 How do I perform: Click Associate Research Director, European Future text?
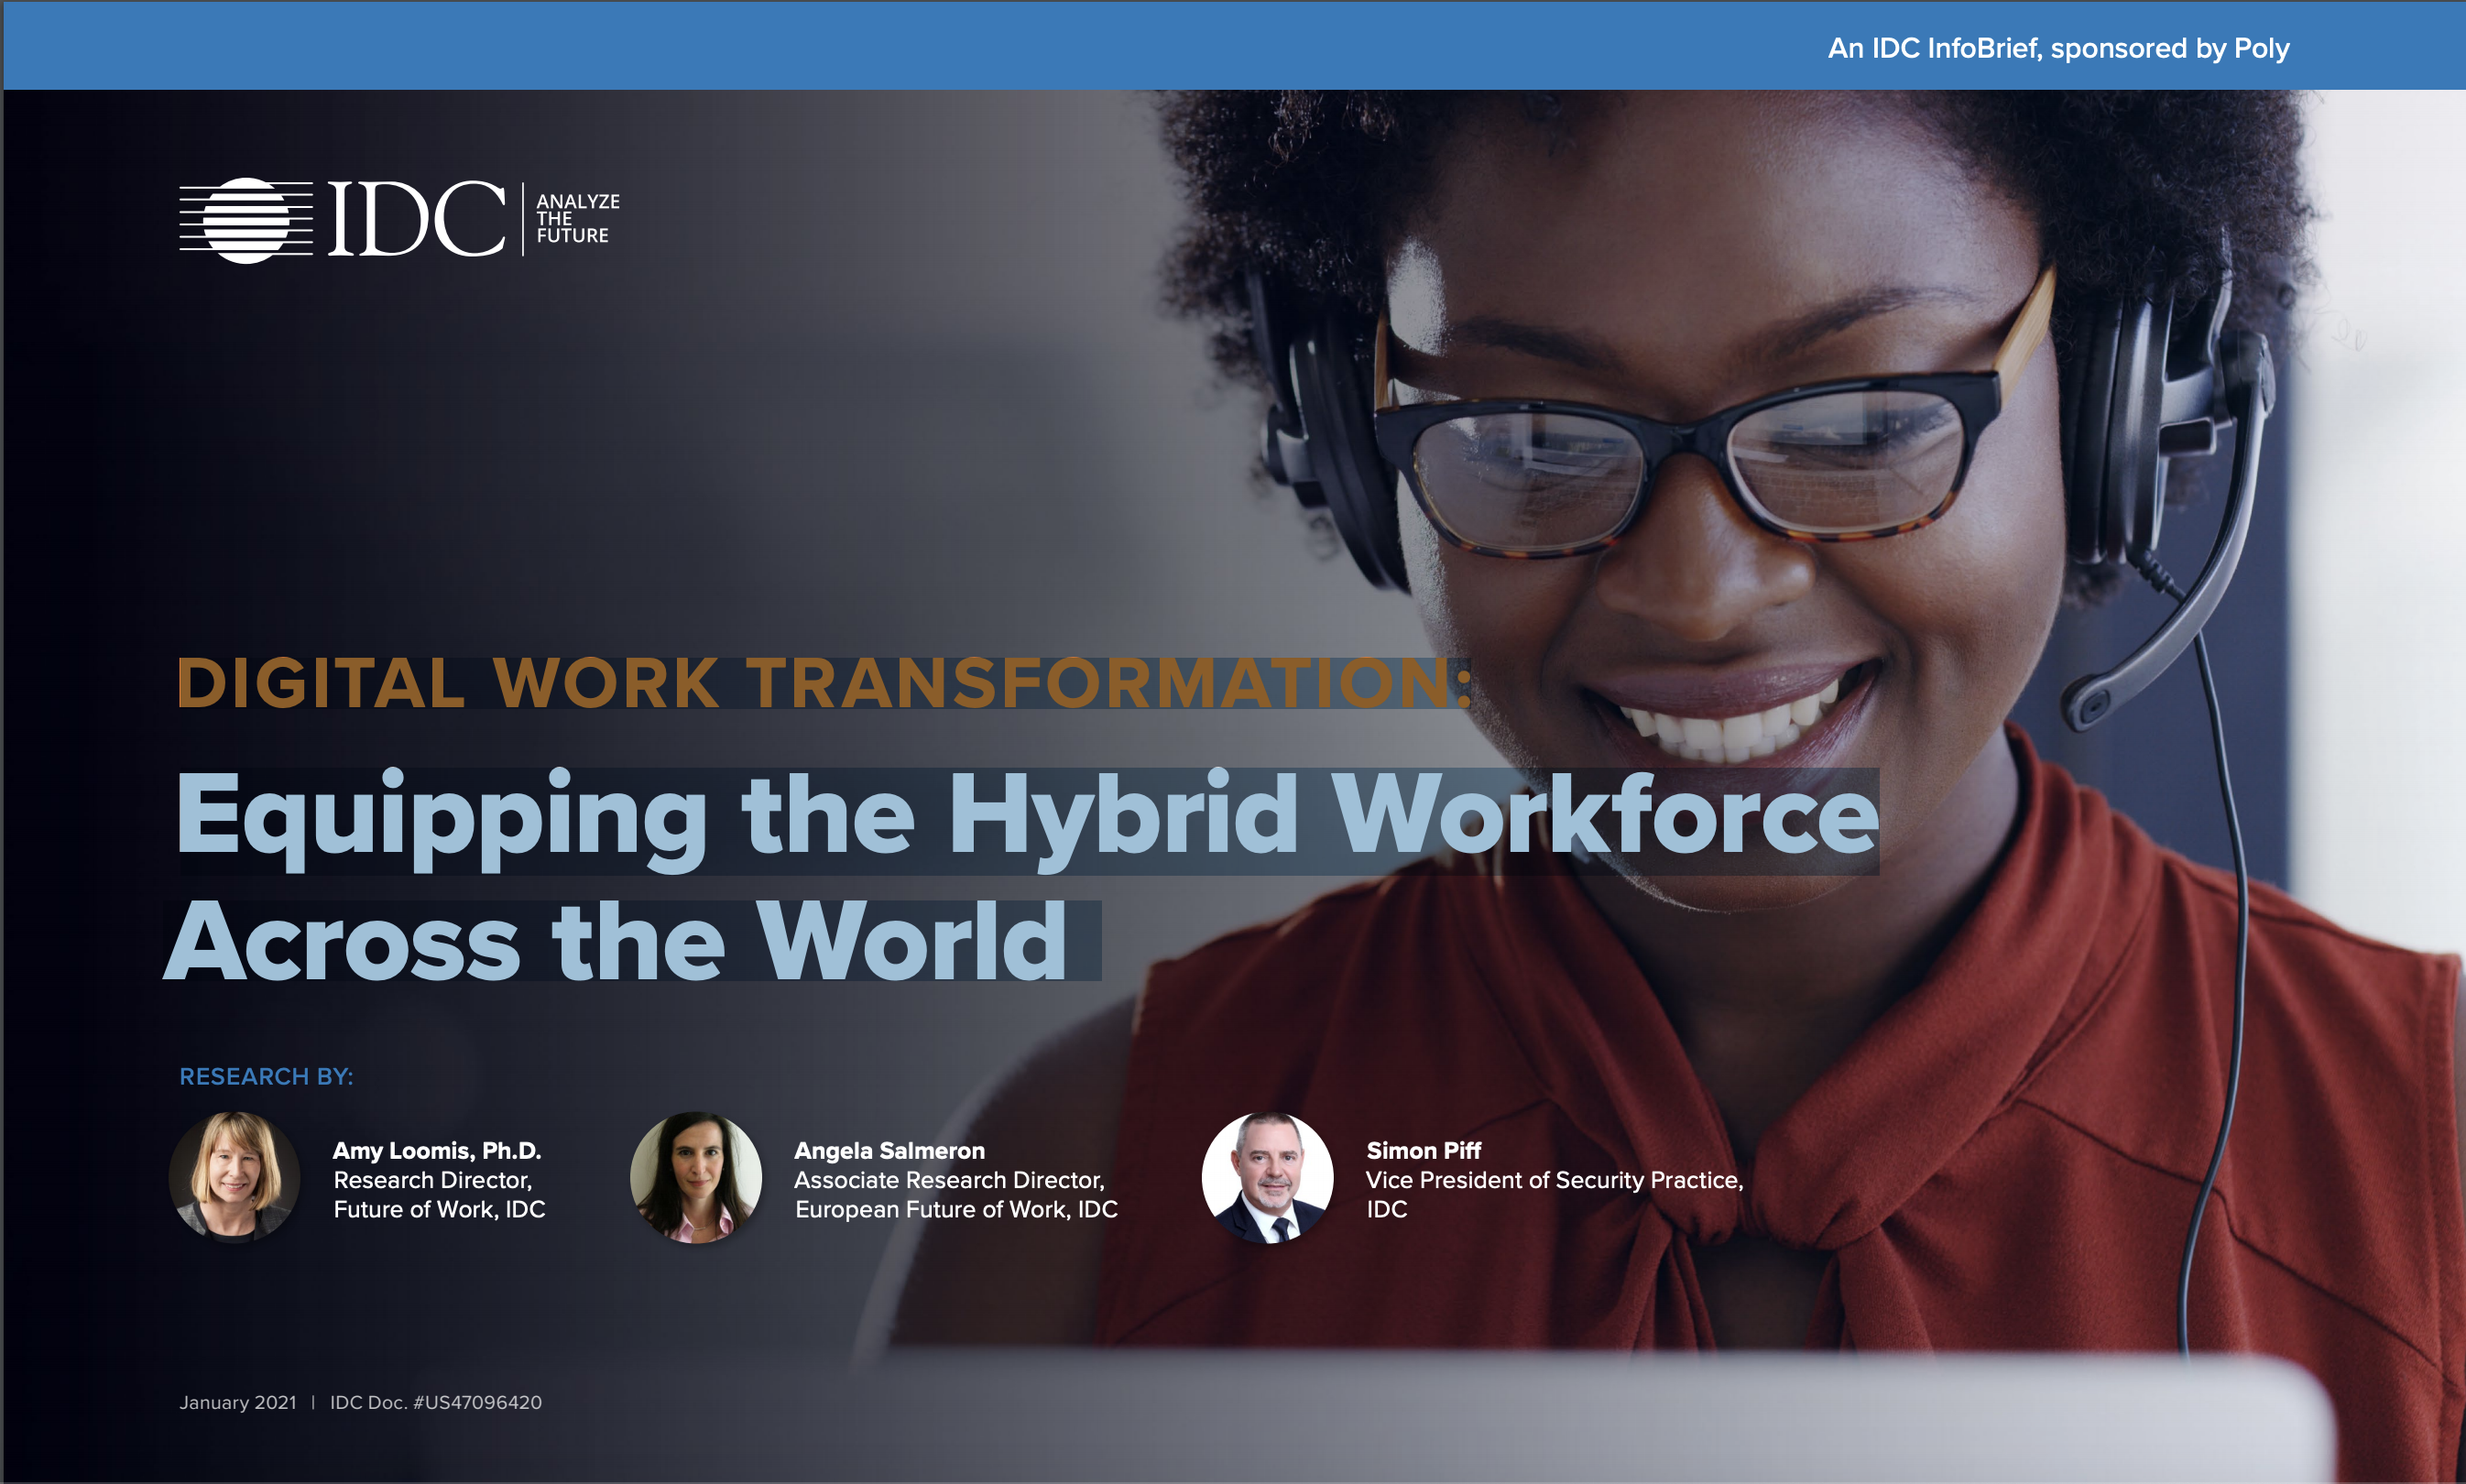pyautogui.click(x=955, y=1195)
